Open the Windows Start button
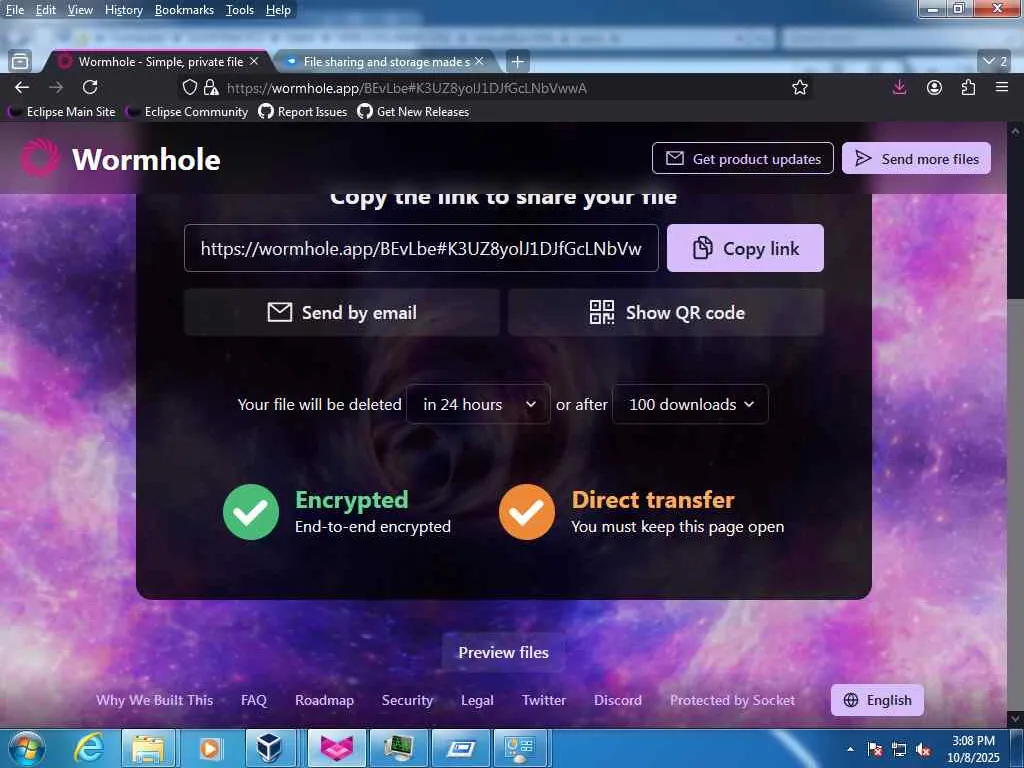This screenshot has width=1024, height=768. click(x=27, y=748)
